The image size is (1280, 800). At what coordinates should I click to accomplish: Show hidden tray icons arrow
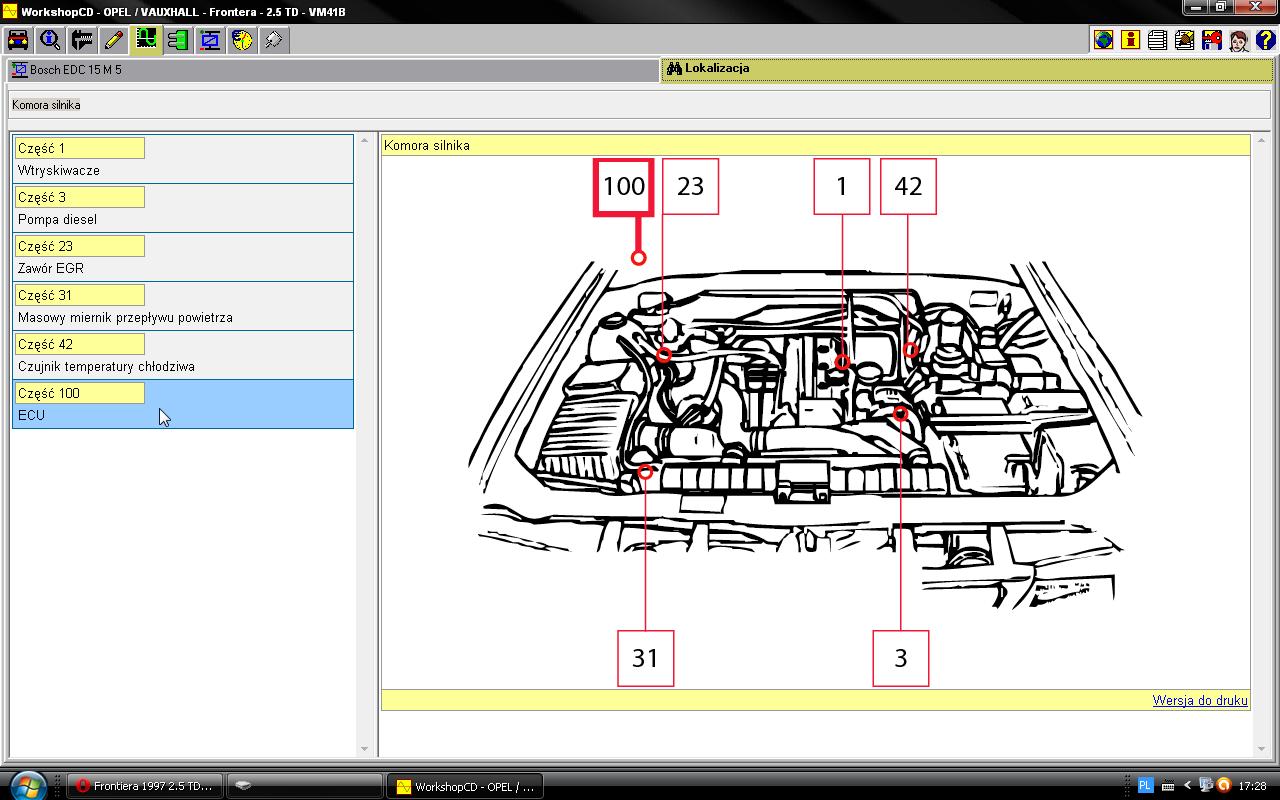[1188, 786]
